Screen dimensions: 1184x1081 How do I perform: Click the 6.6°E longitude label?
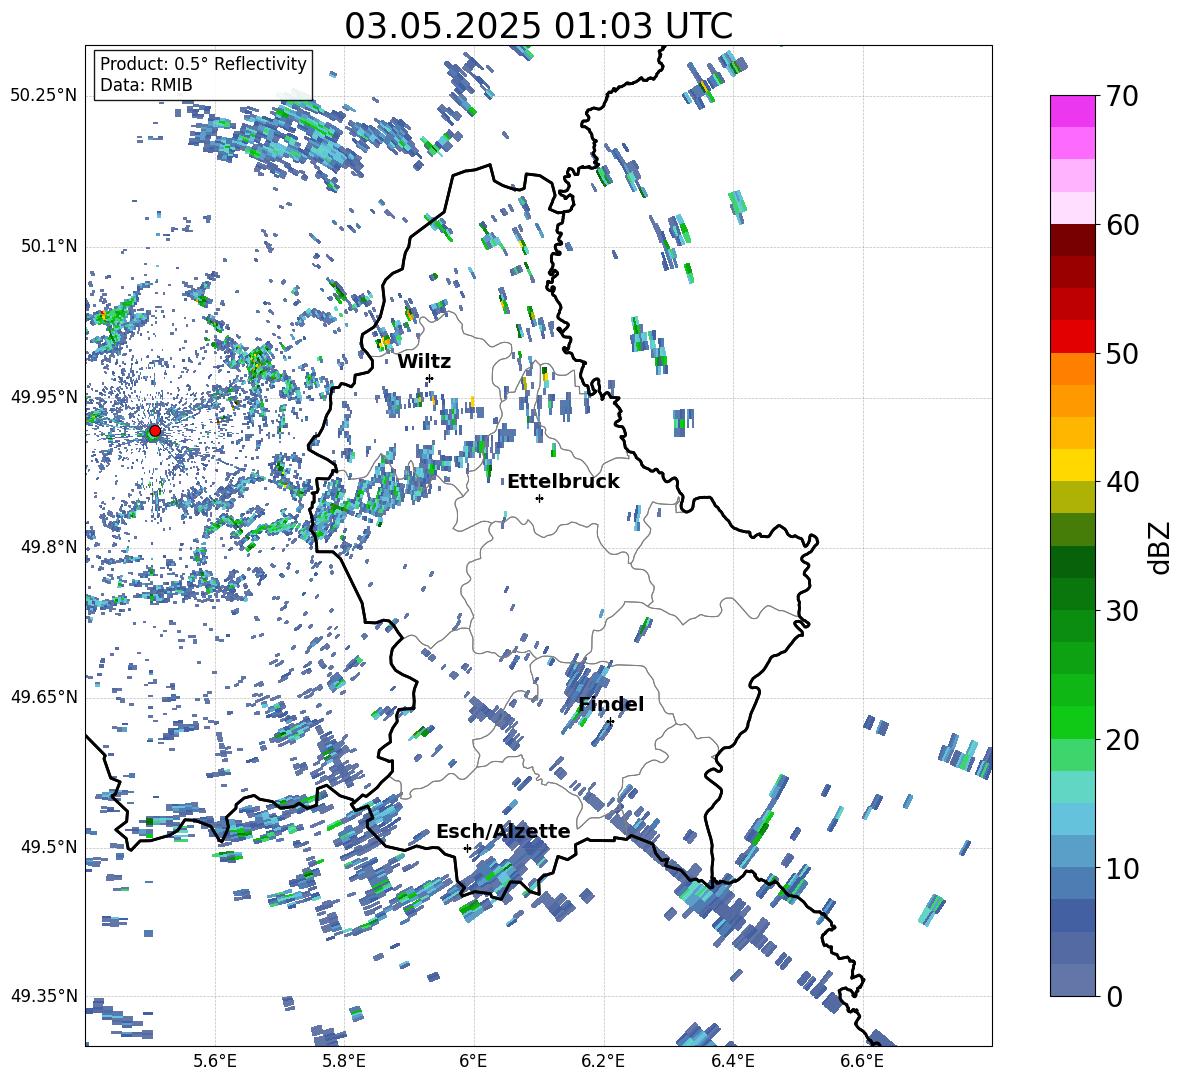(862, 1061)
